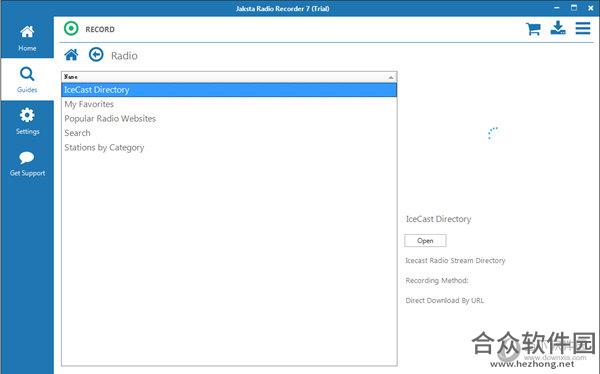
Task: Sort list by the Name column header
Action: pos(229,77)
